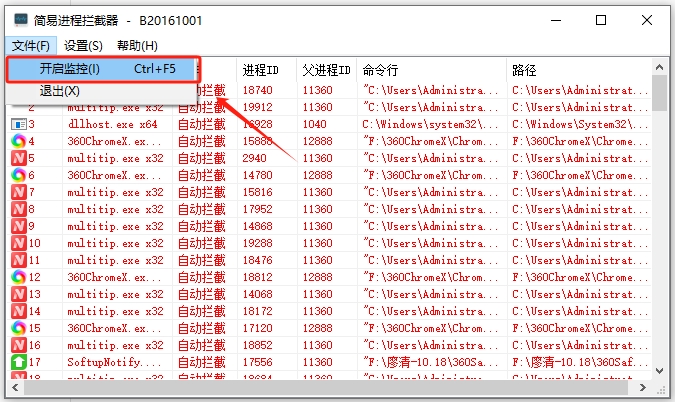
Task: Choose 开启监控(I) from the menu
Action: [103, 69]
